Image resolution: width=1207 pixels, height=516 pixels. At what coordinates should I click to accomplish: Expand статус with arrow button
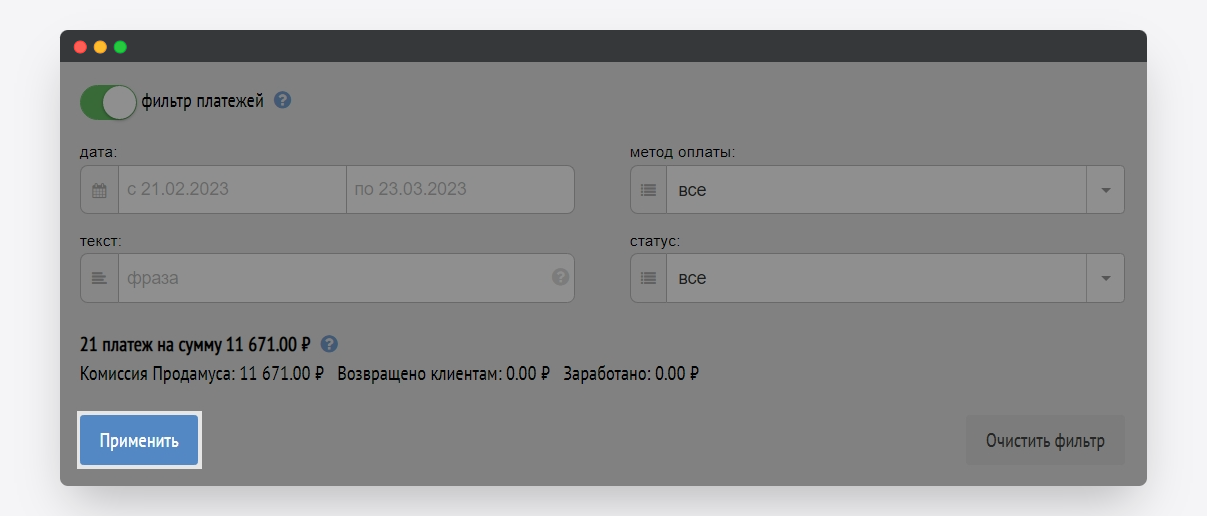coord(1105,278)
